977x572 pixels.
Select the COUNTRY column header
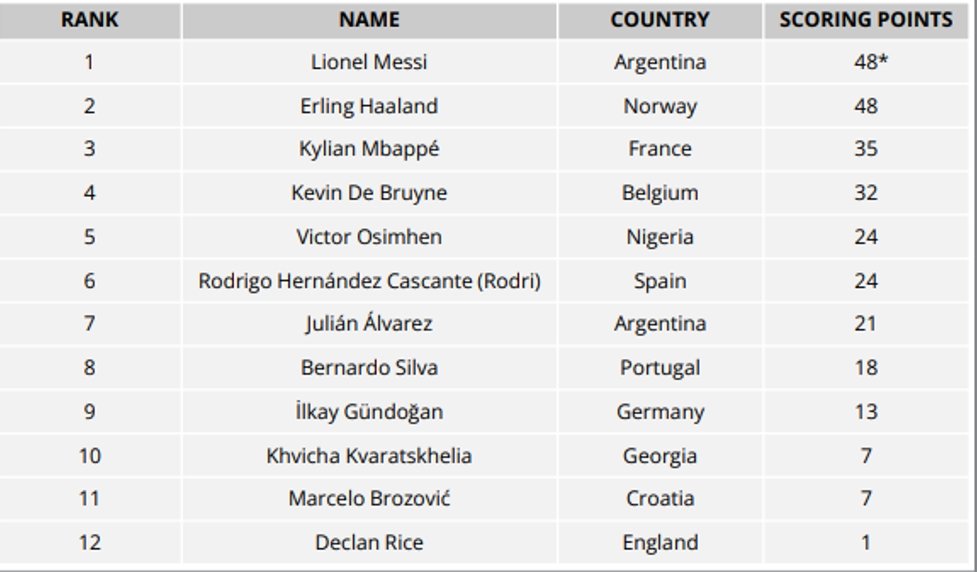660,20
